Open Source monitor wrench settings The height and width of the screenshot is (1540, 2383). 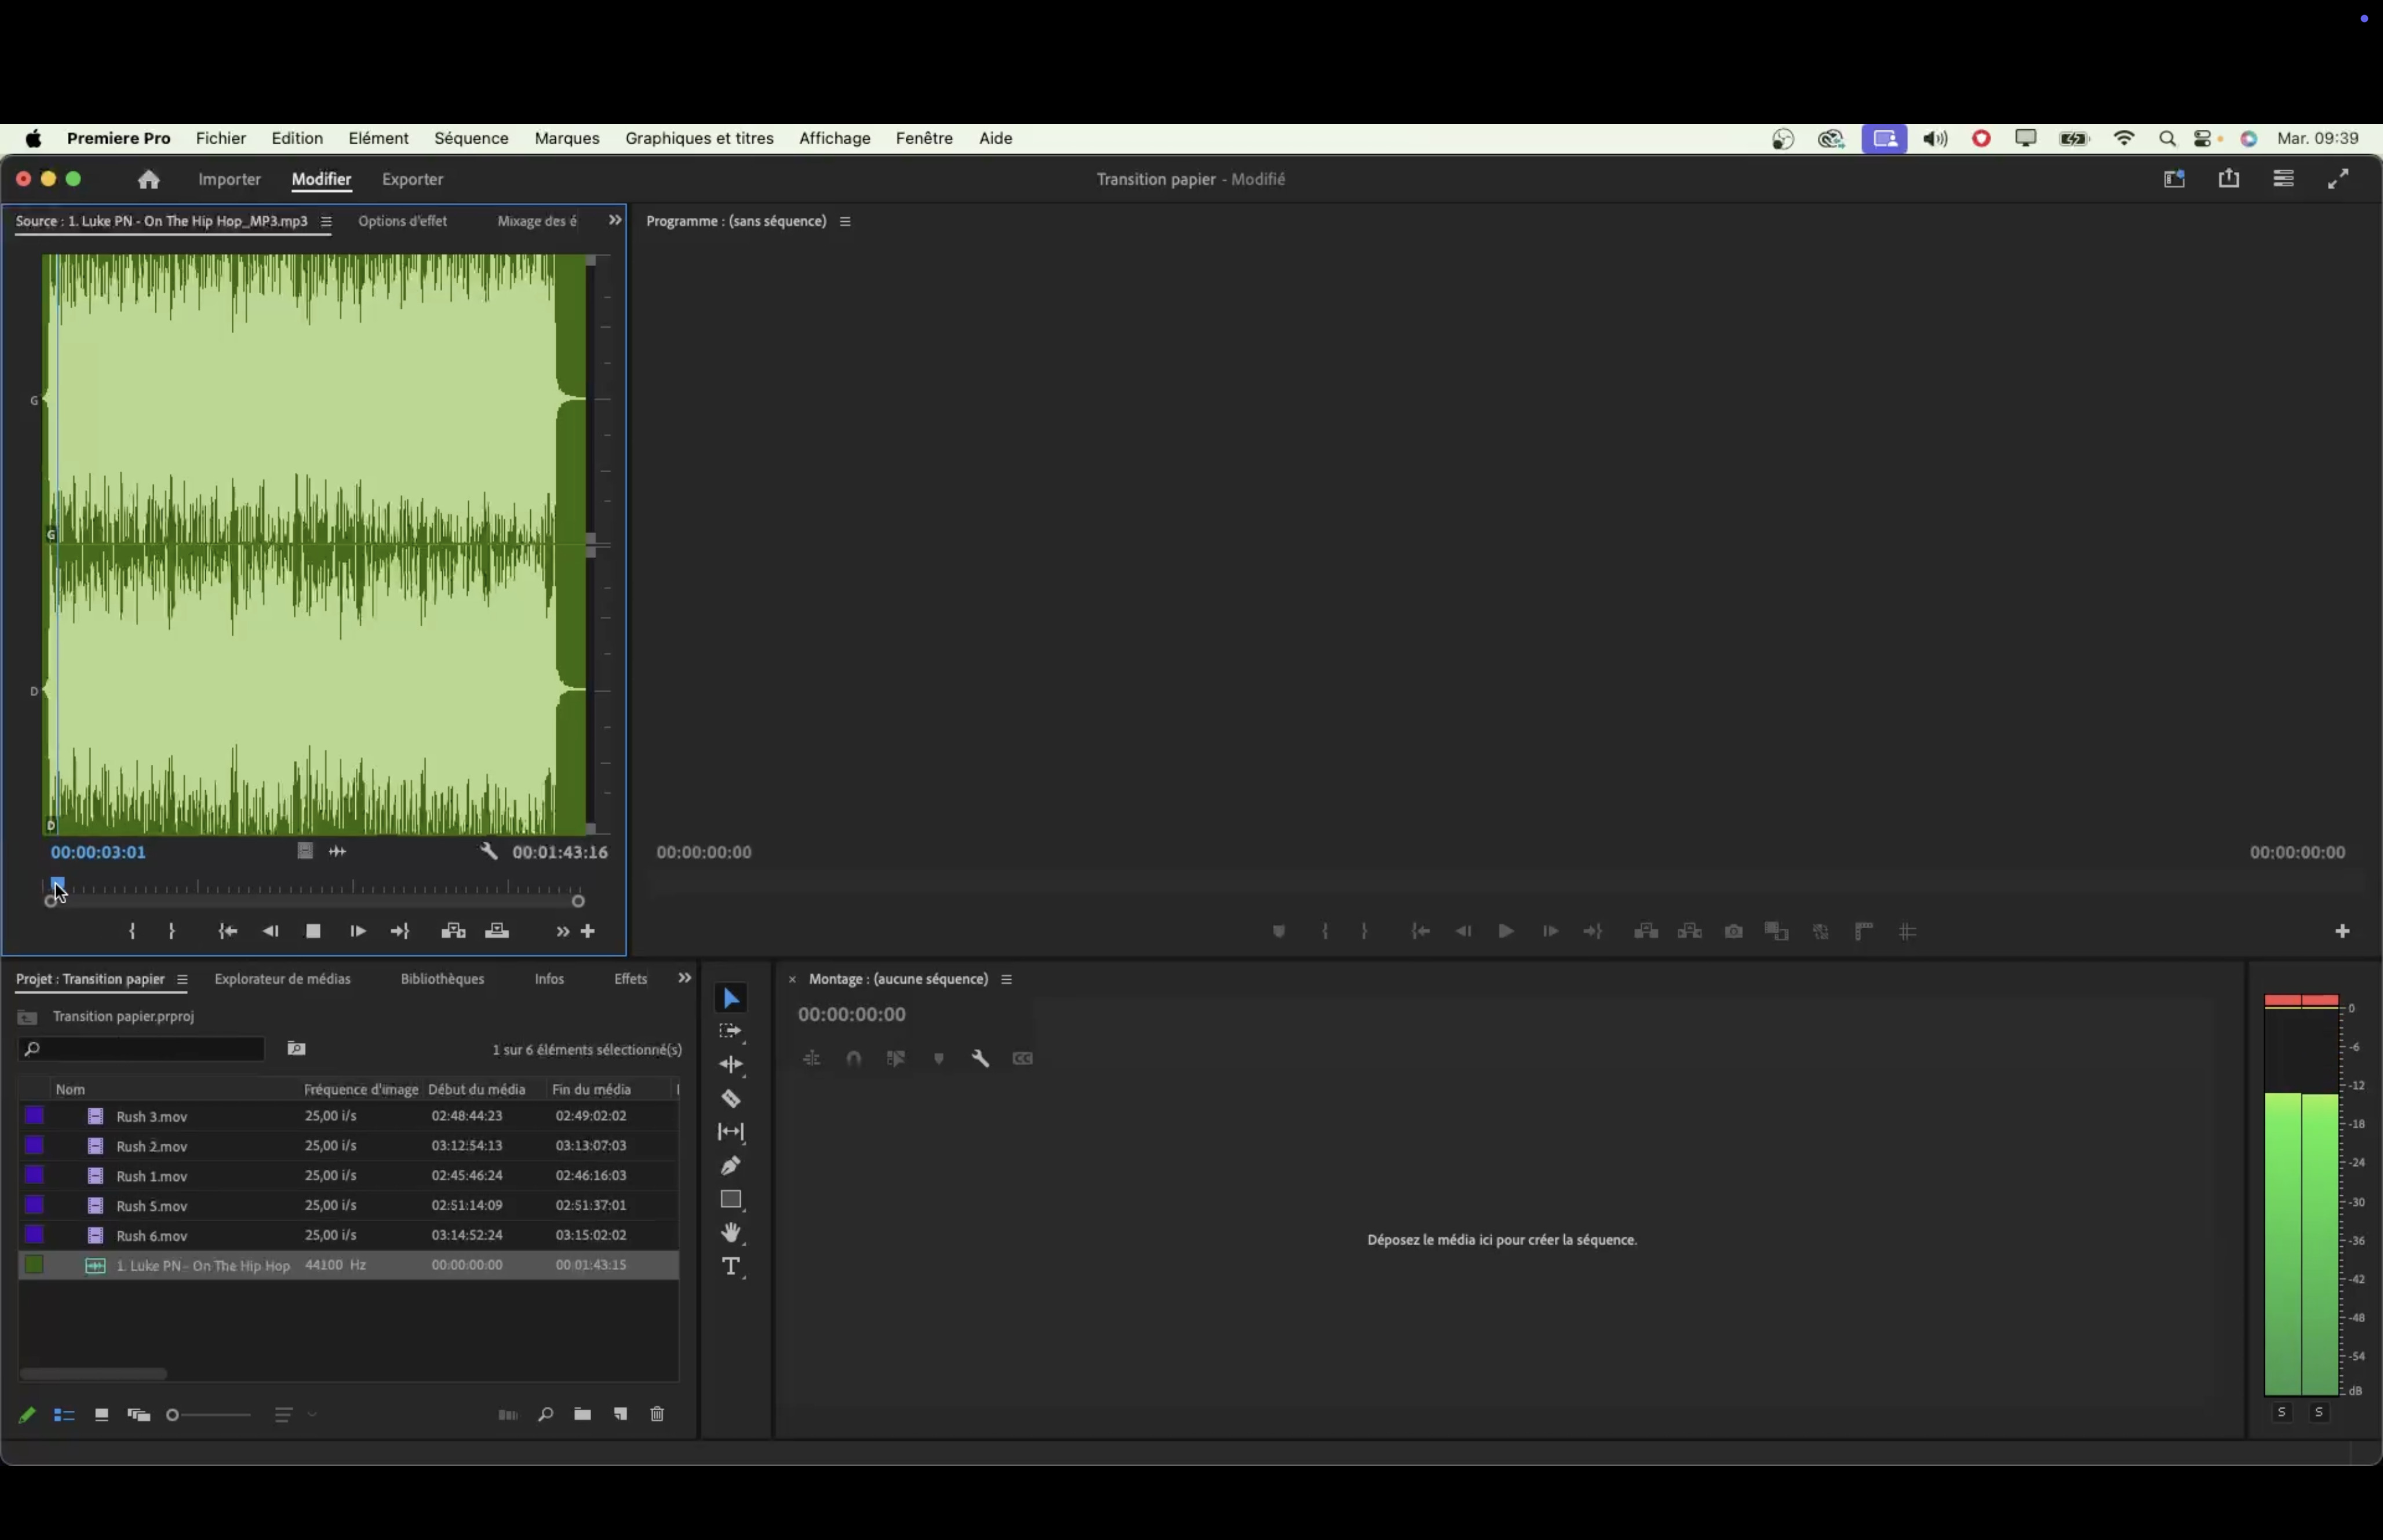tap(488, 852)
